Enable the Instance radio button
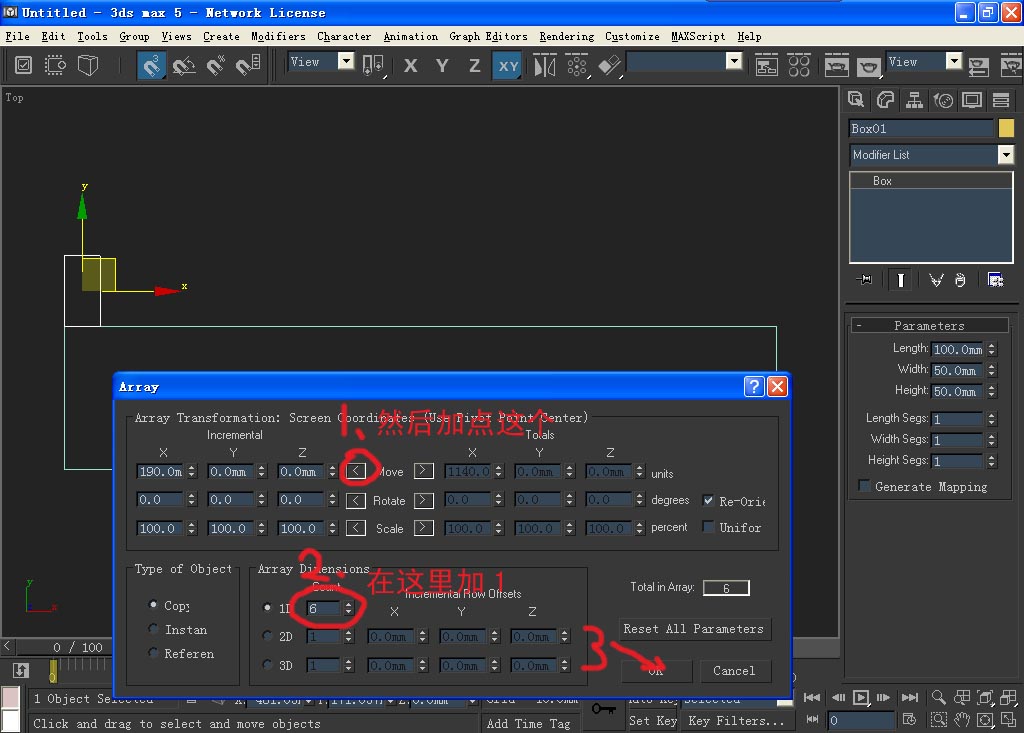The image size is (1024, 733). pos(153,629)
